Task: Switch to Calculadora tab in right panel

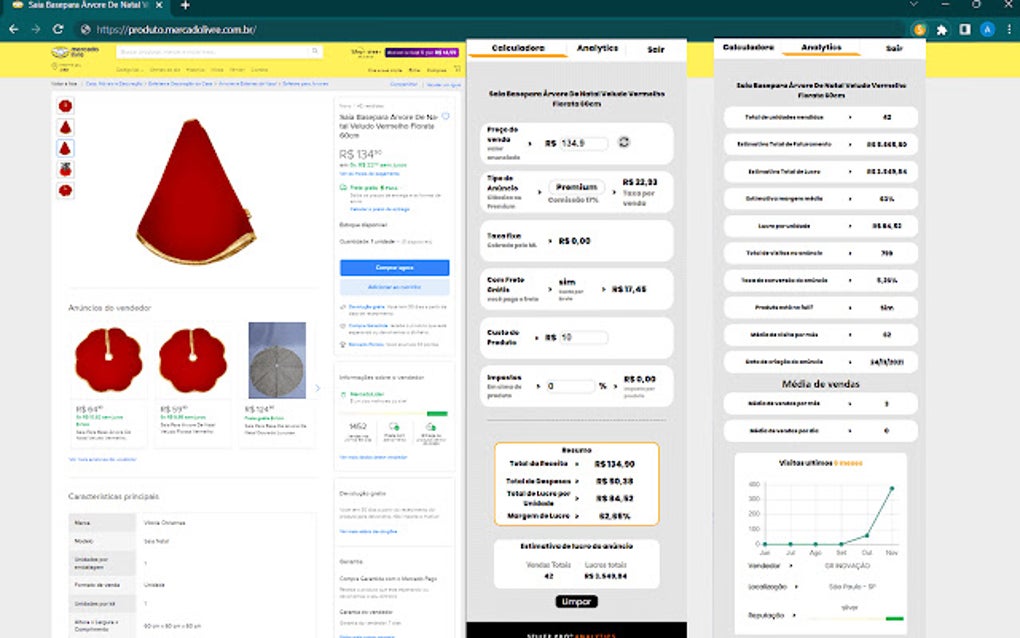Action: [x=748, y=47]
